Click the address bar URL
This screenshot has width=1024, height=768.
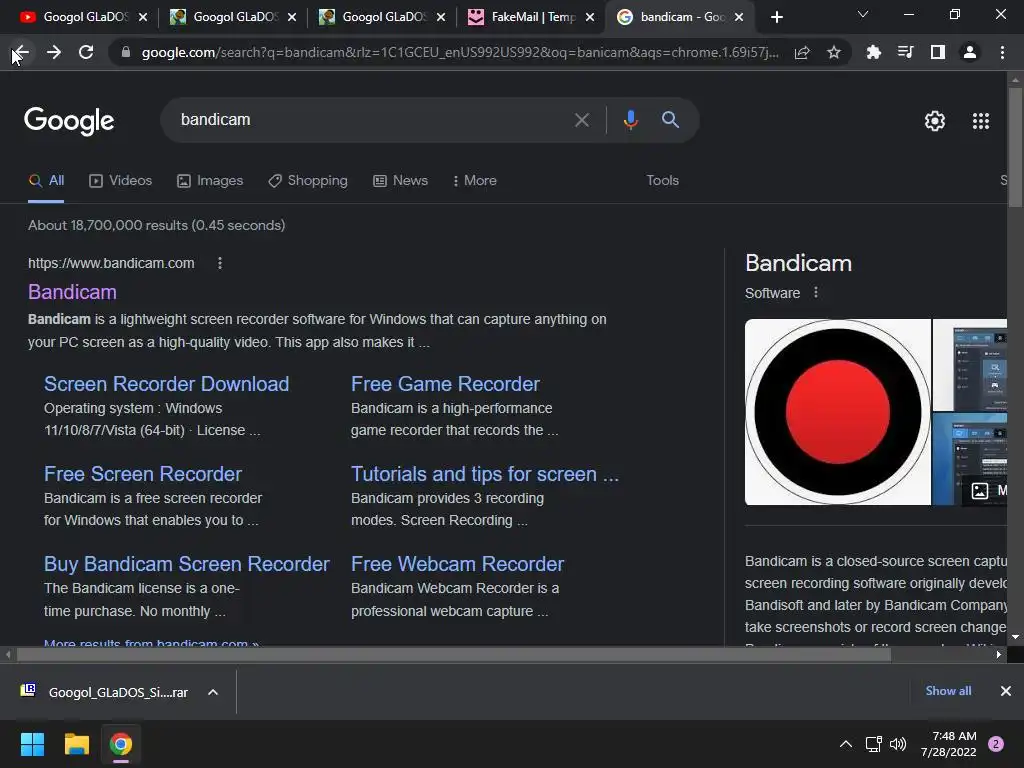coord(460,52)
